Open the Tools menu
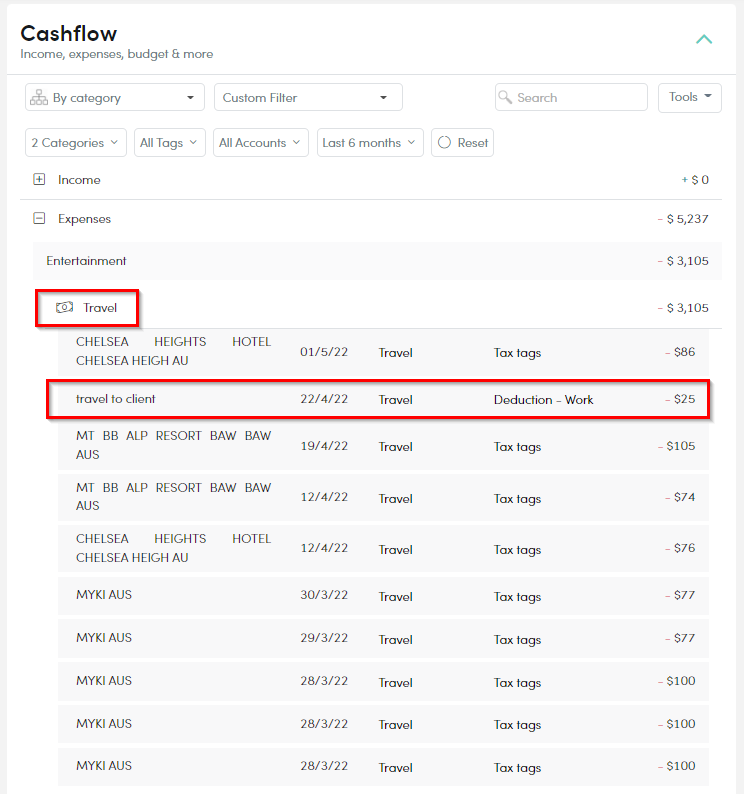 click(689, 97)
